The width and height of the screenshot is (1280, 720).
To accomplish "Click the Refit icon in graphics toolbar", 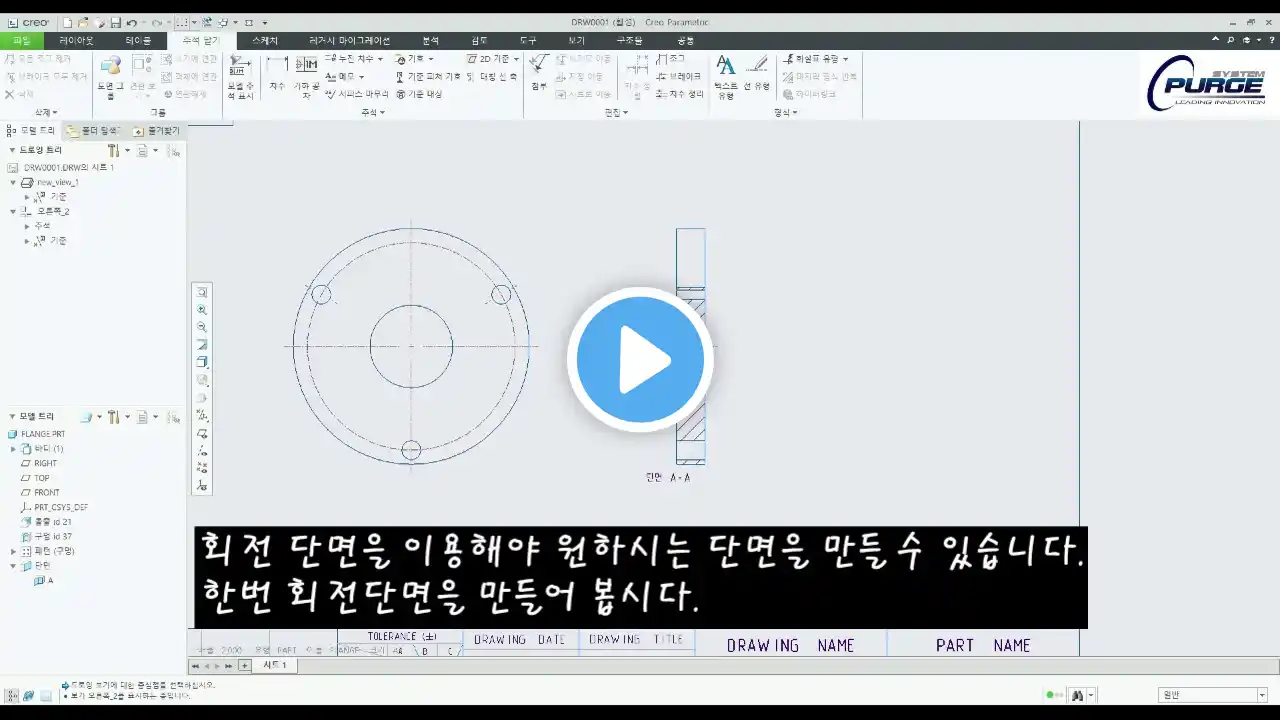I will tap(202, 293).
